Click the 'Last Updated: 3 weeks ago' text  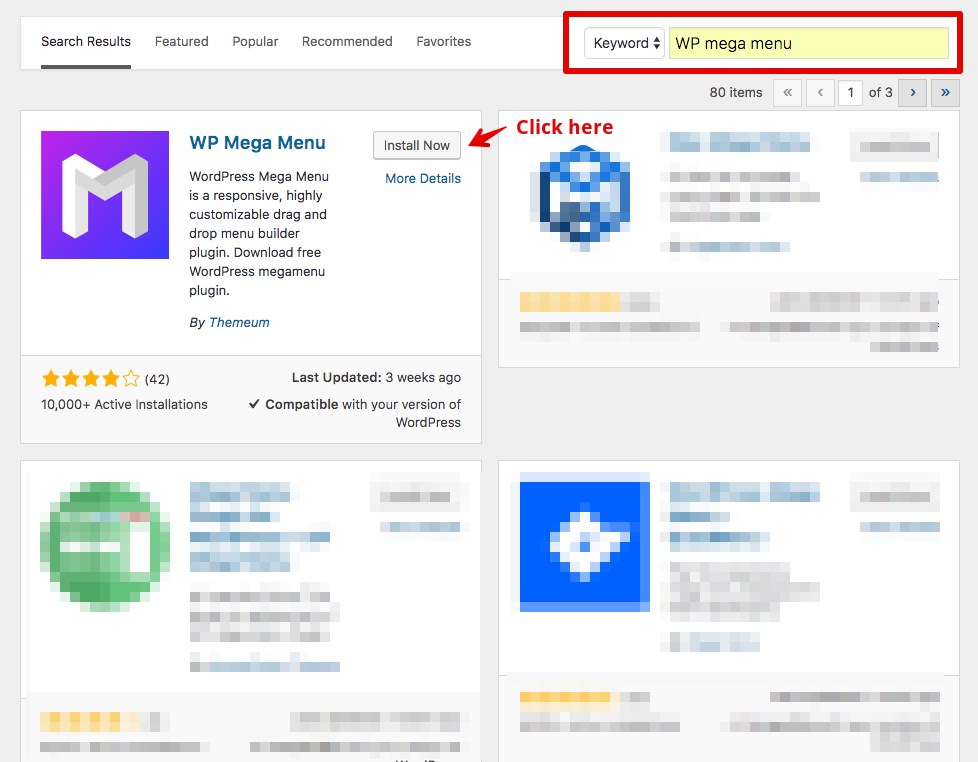point(376,377)
